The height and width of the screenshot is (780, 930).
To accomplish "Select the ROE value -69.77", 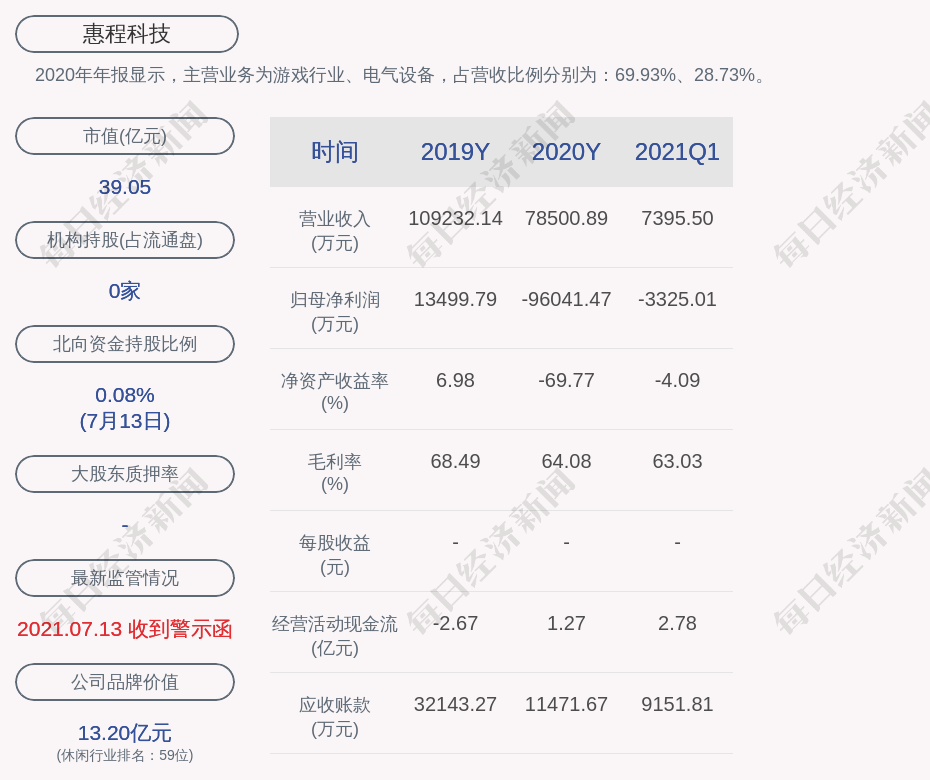I will (566, 380).
